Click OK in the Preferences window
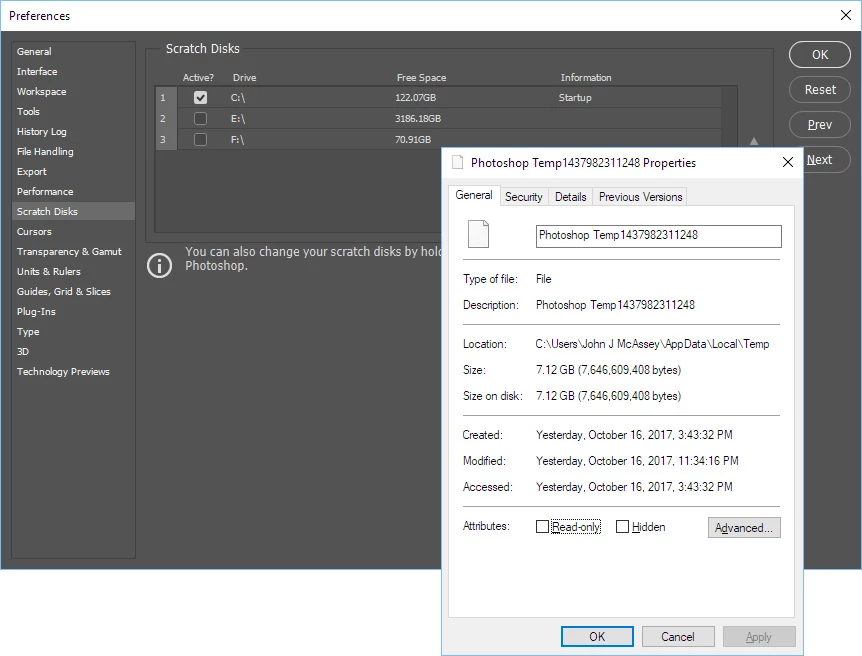862x656 pixels. pos(820,54)
